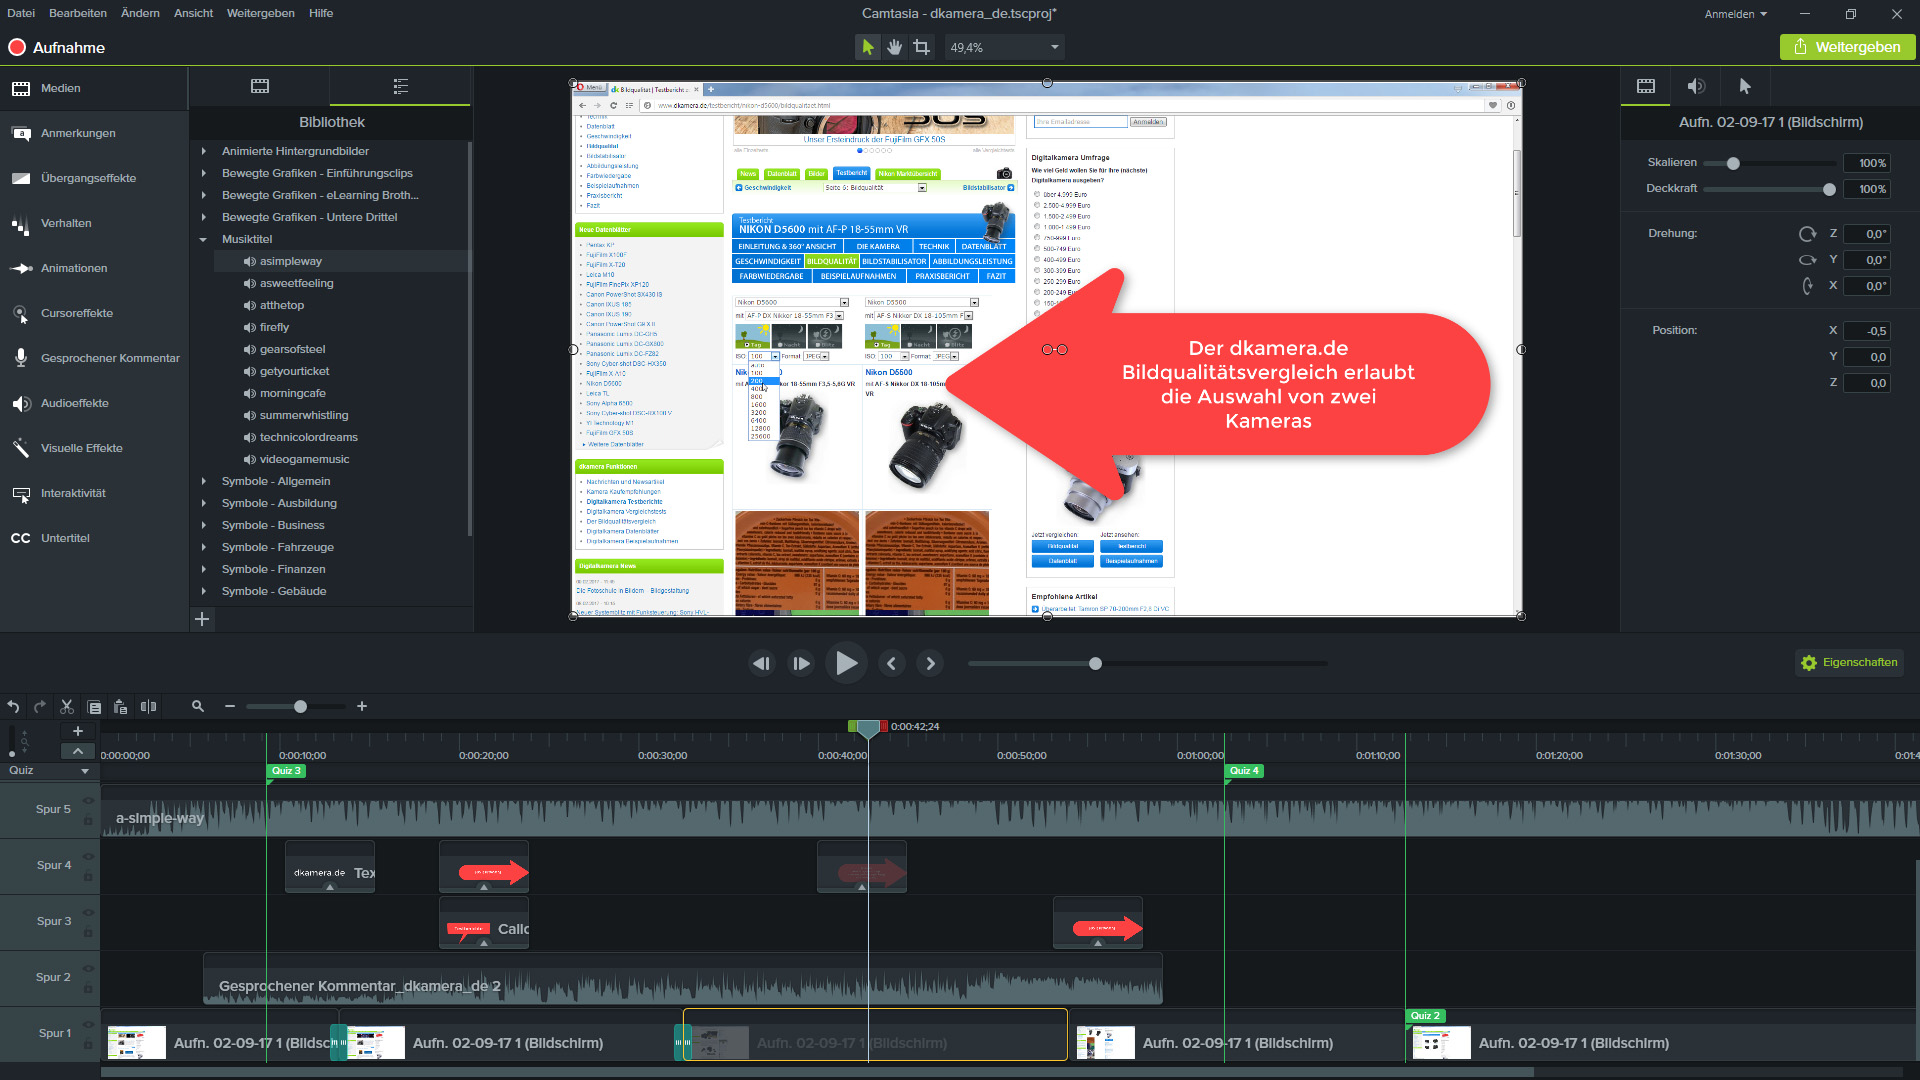Redo the action in timeline toolbar
Screen dimensions: 1920x1080
40,707
